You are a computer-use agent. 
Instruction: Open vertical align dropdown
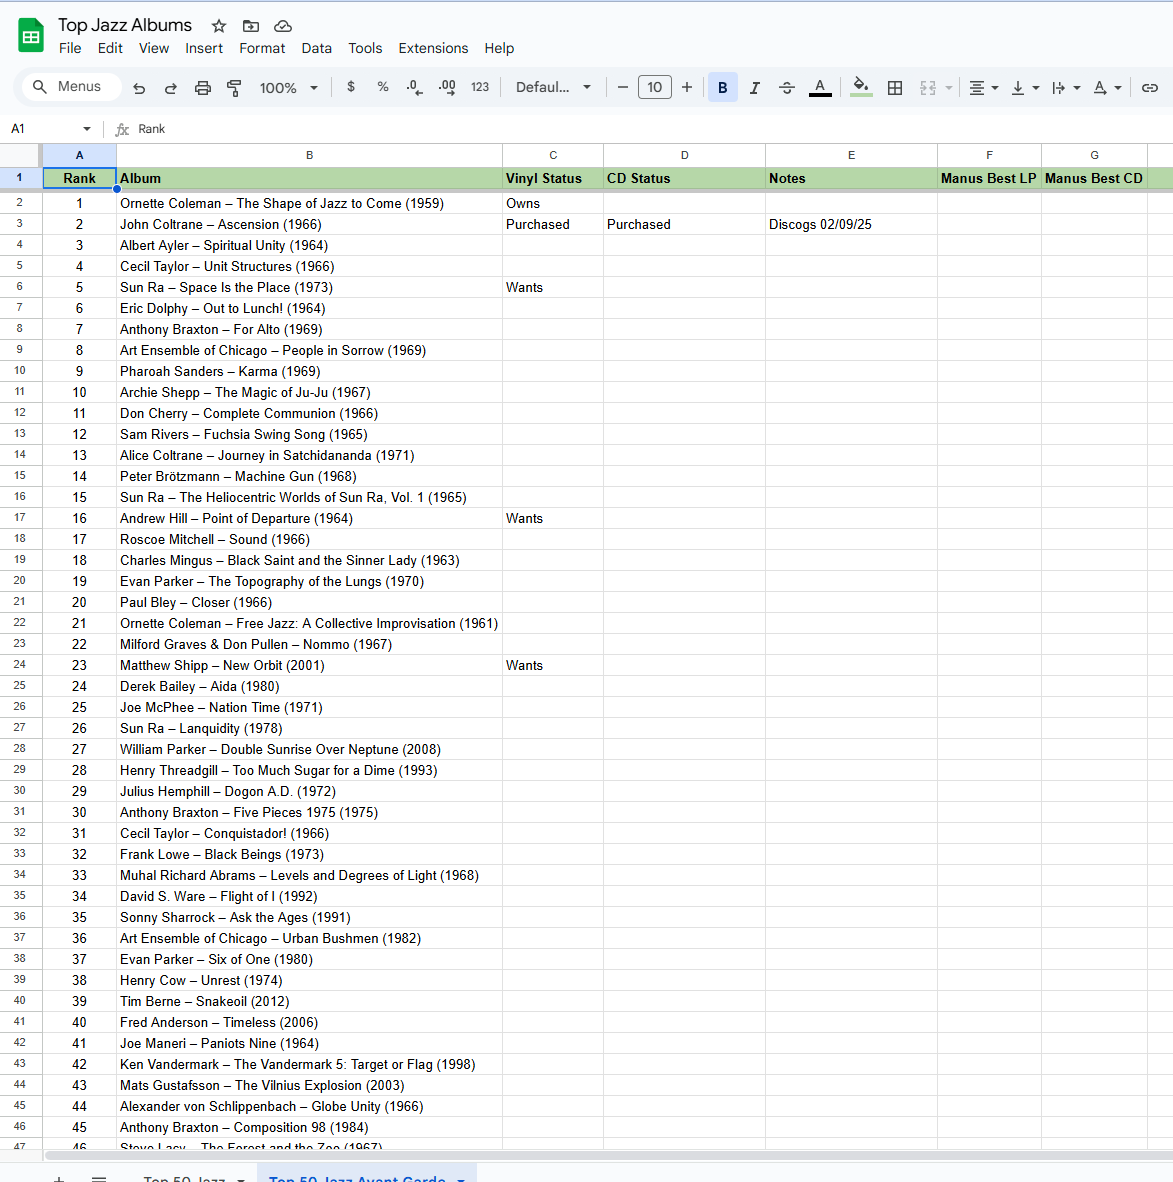tap(1024, 88)
